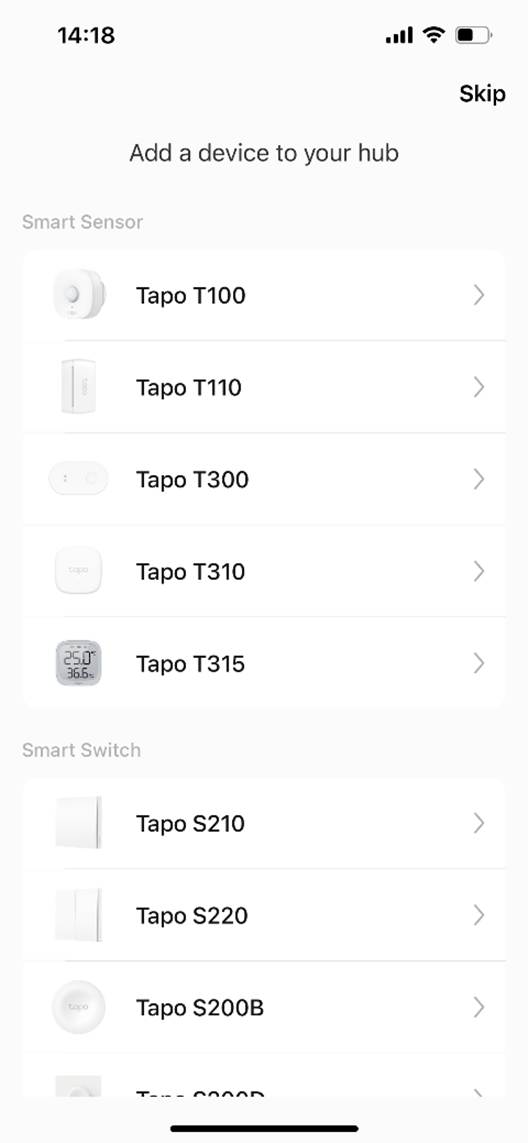Select the Tapo T300 water leak sensor icon

pos(78,479)
